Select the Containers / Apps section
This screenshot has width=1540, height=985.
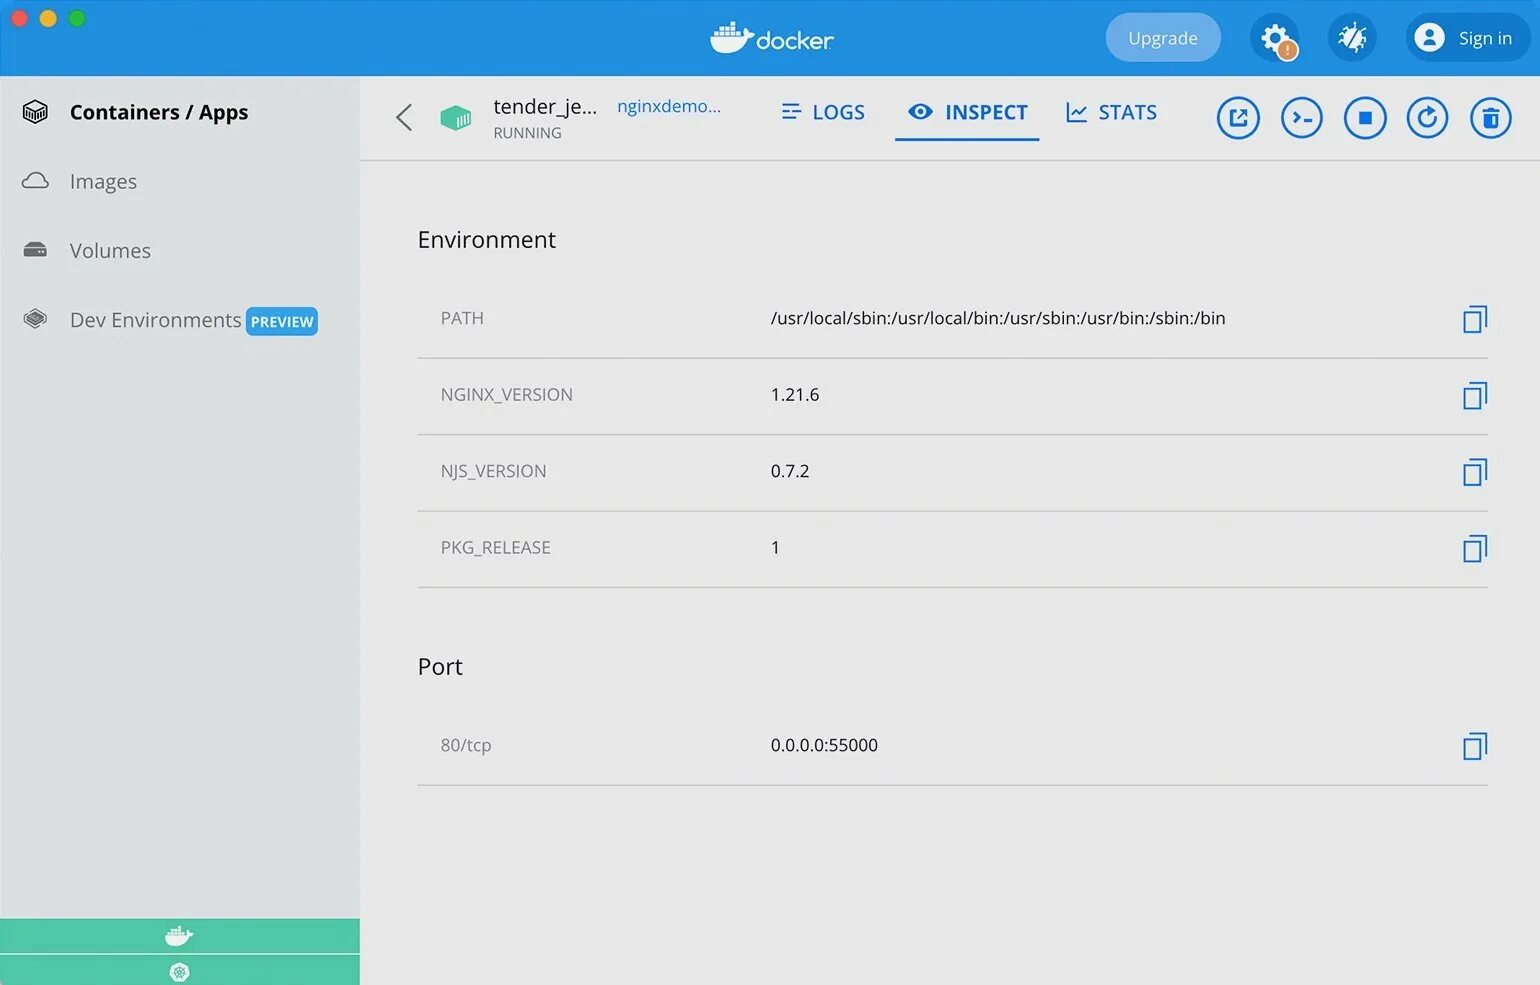[158, 112]
